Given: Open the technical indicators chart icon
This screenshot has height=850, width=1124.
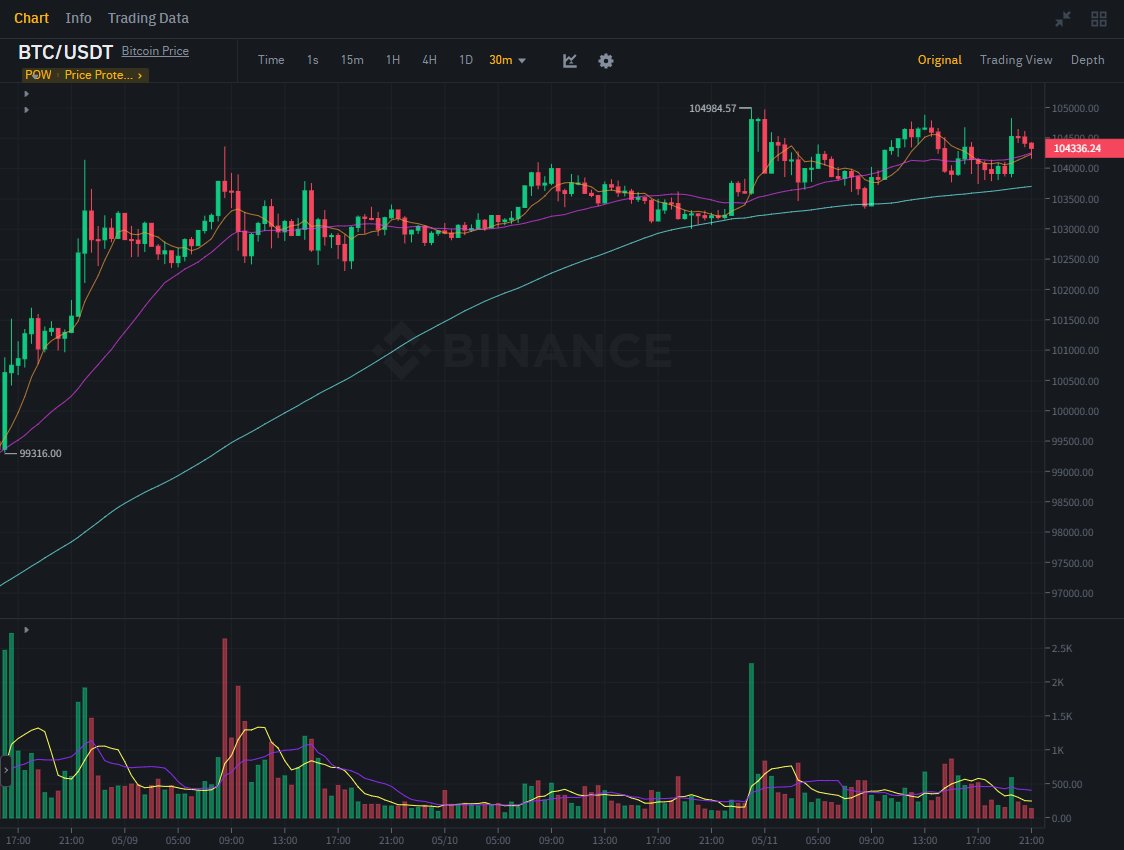Looking at the screenshot, I should coord(570,61).
